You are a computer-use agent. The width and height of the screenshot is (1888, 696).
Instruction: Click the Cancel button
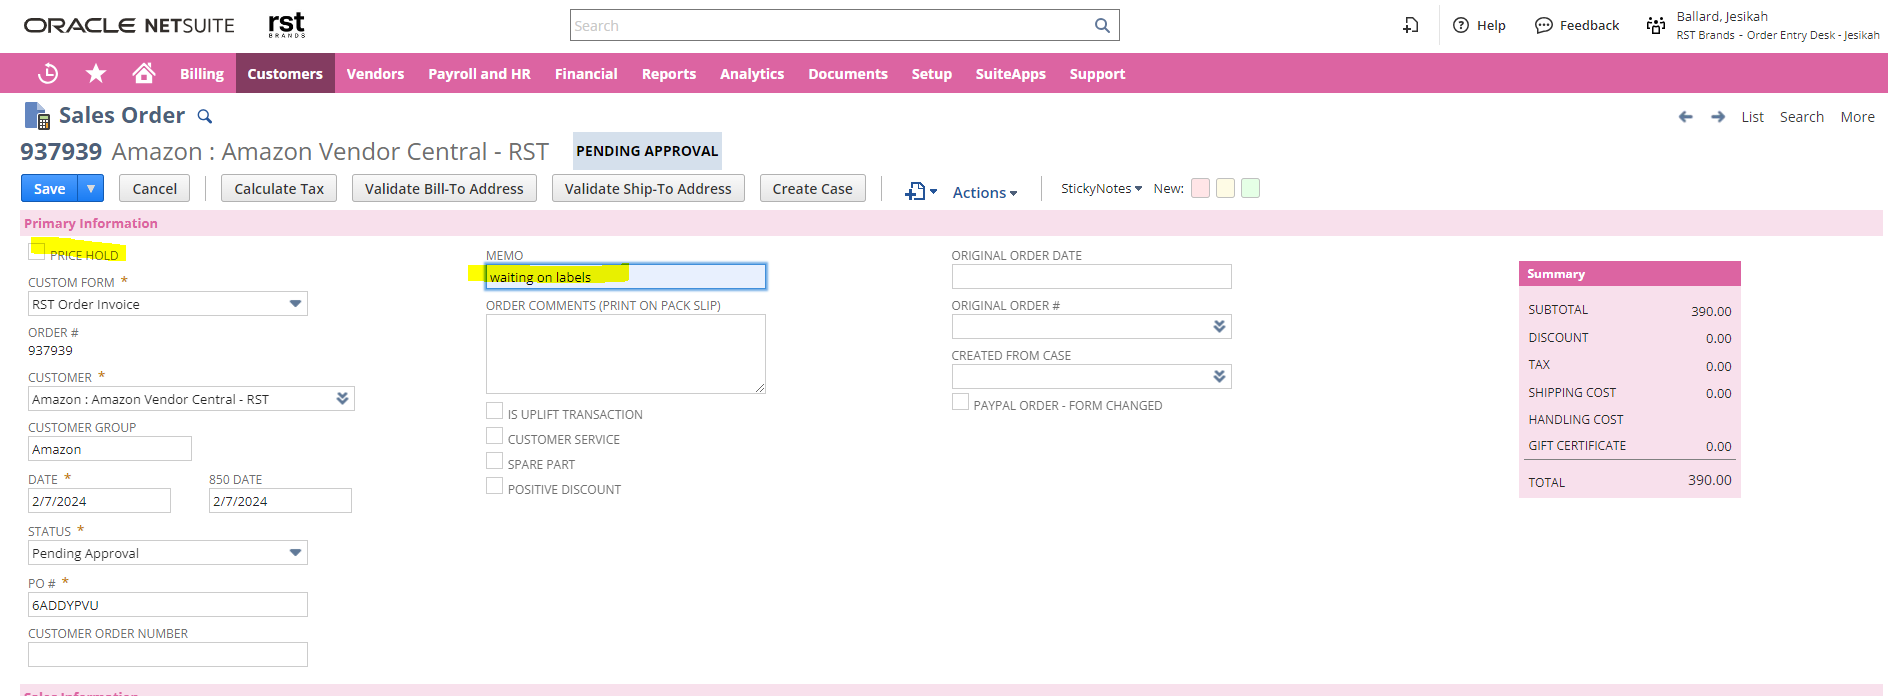pyautogui.click(x=155, y=188)
